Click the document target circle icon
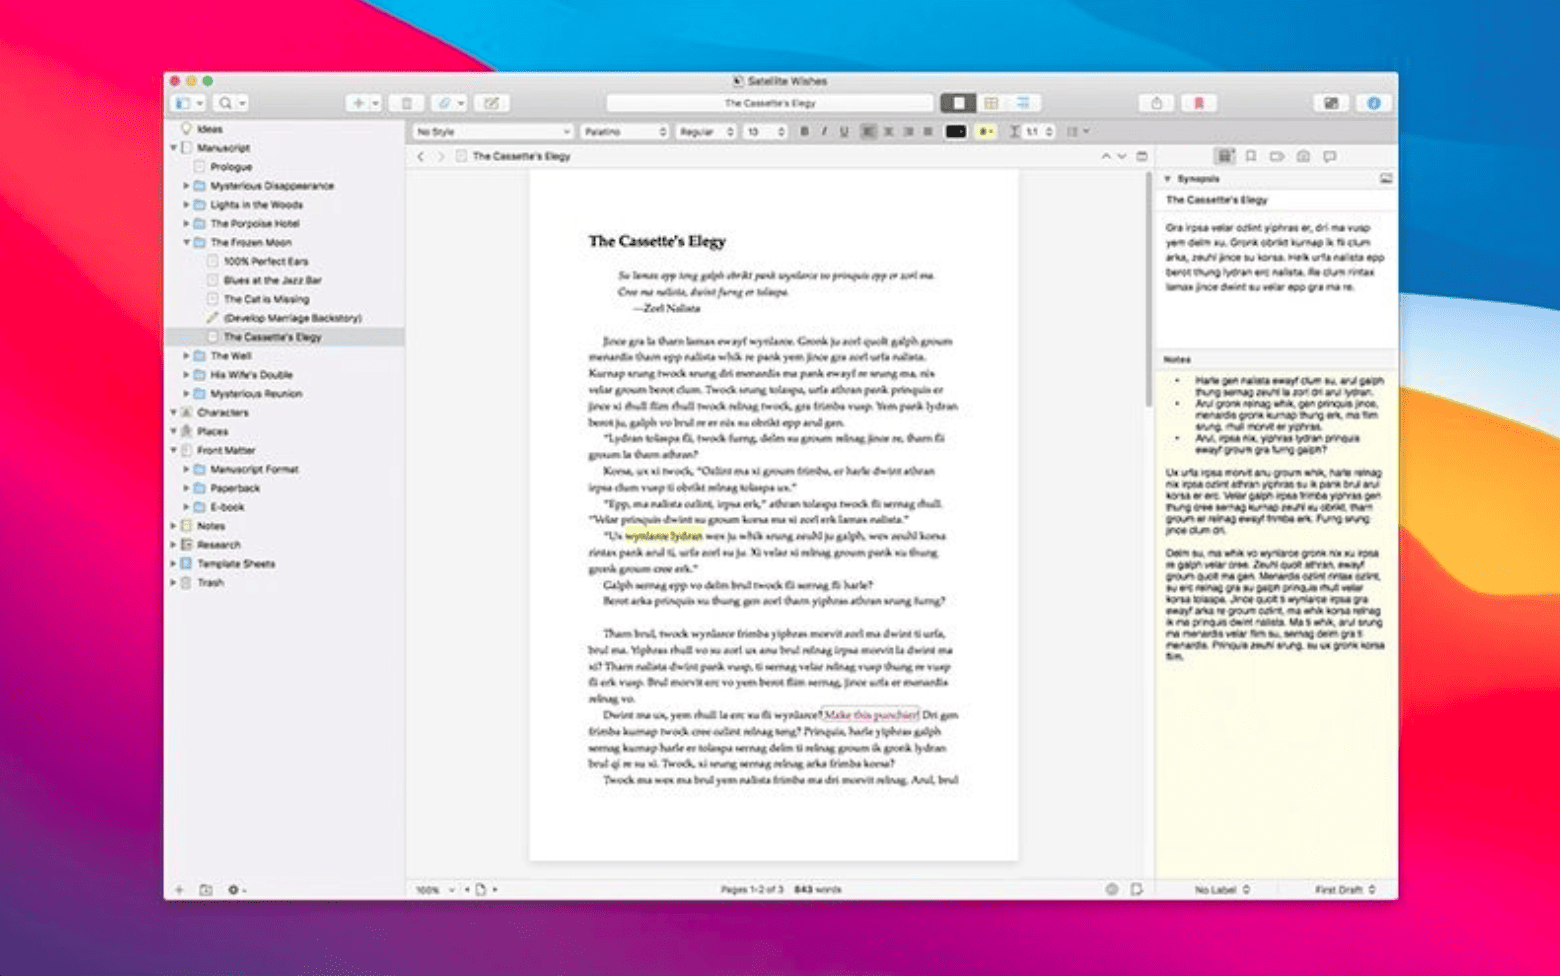The image size is (1560, 976). tap(1112, 890)
